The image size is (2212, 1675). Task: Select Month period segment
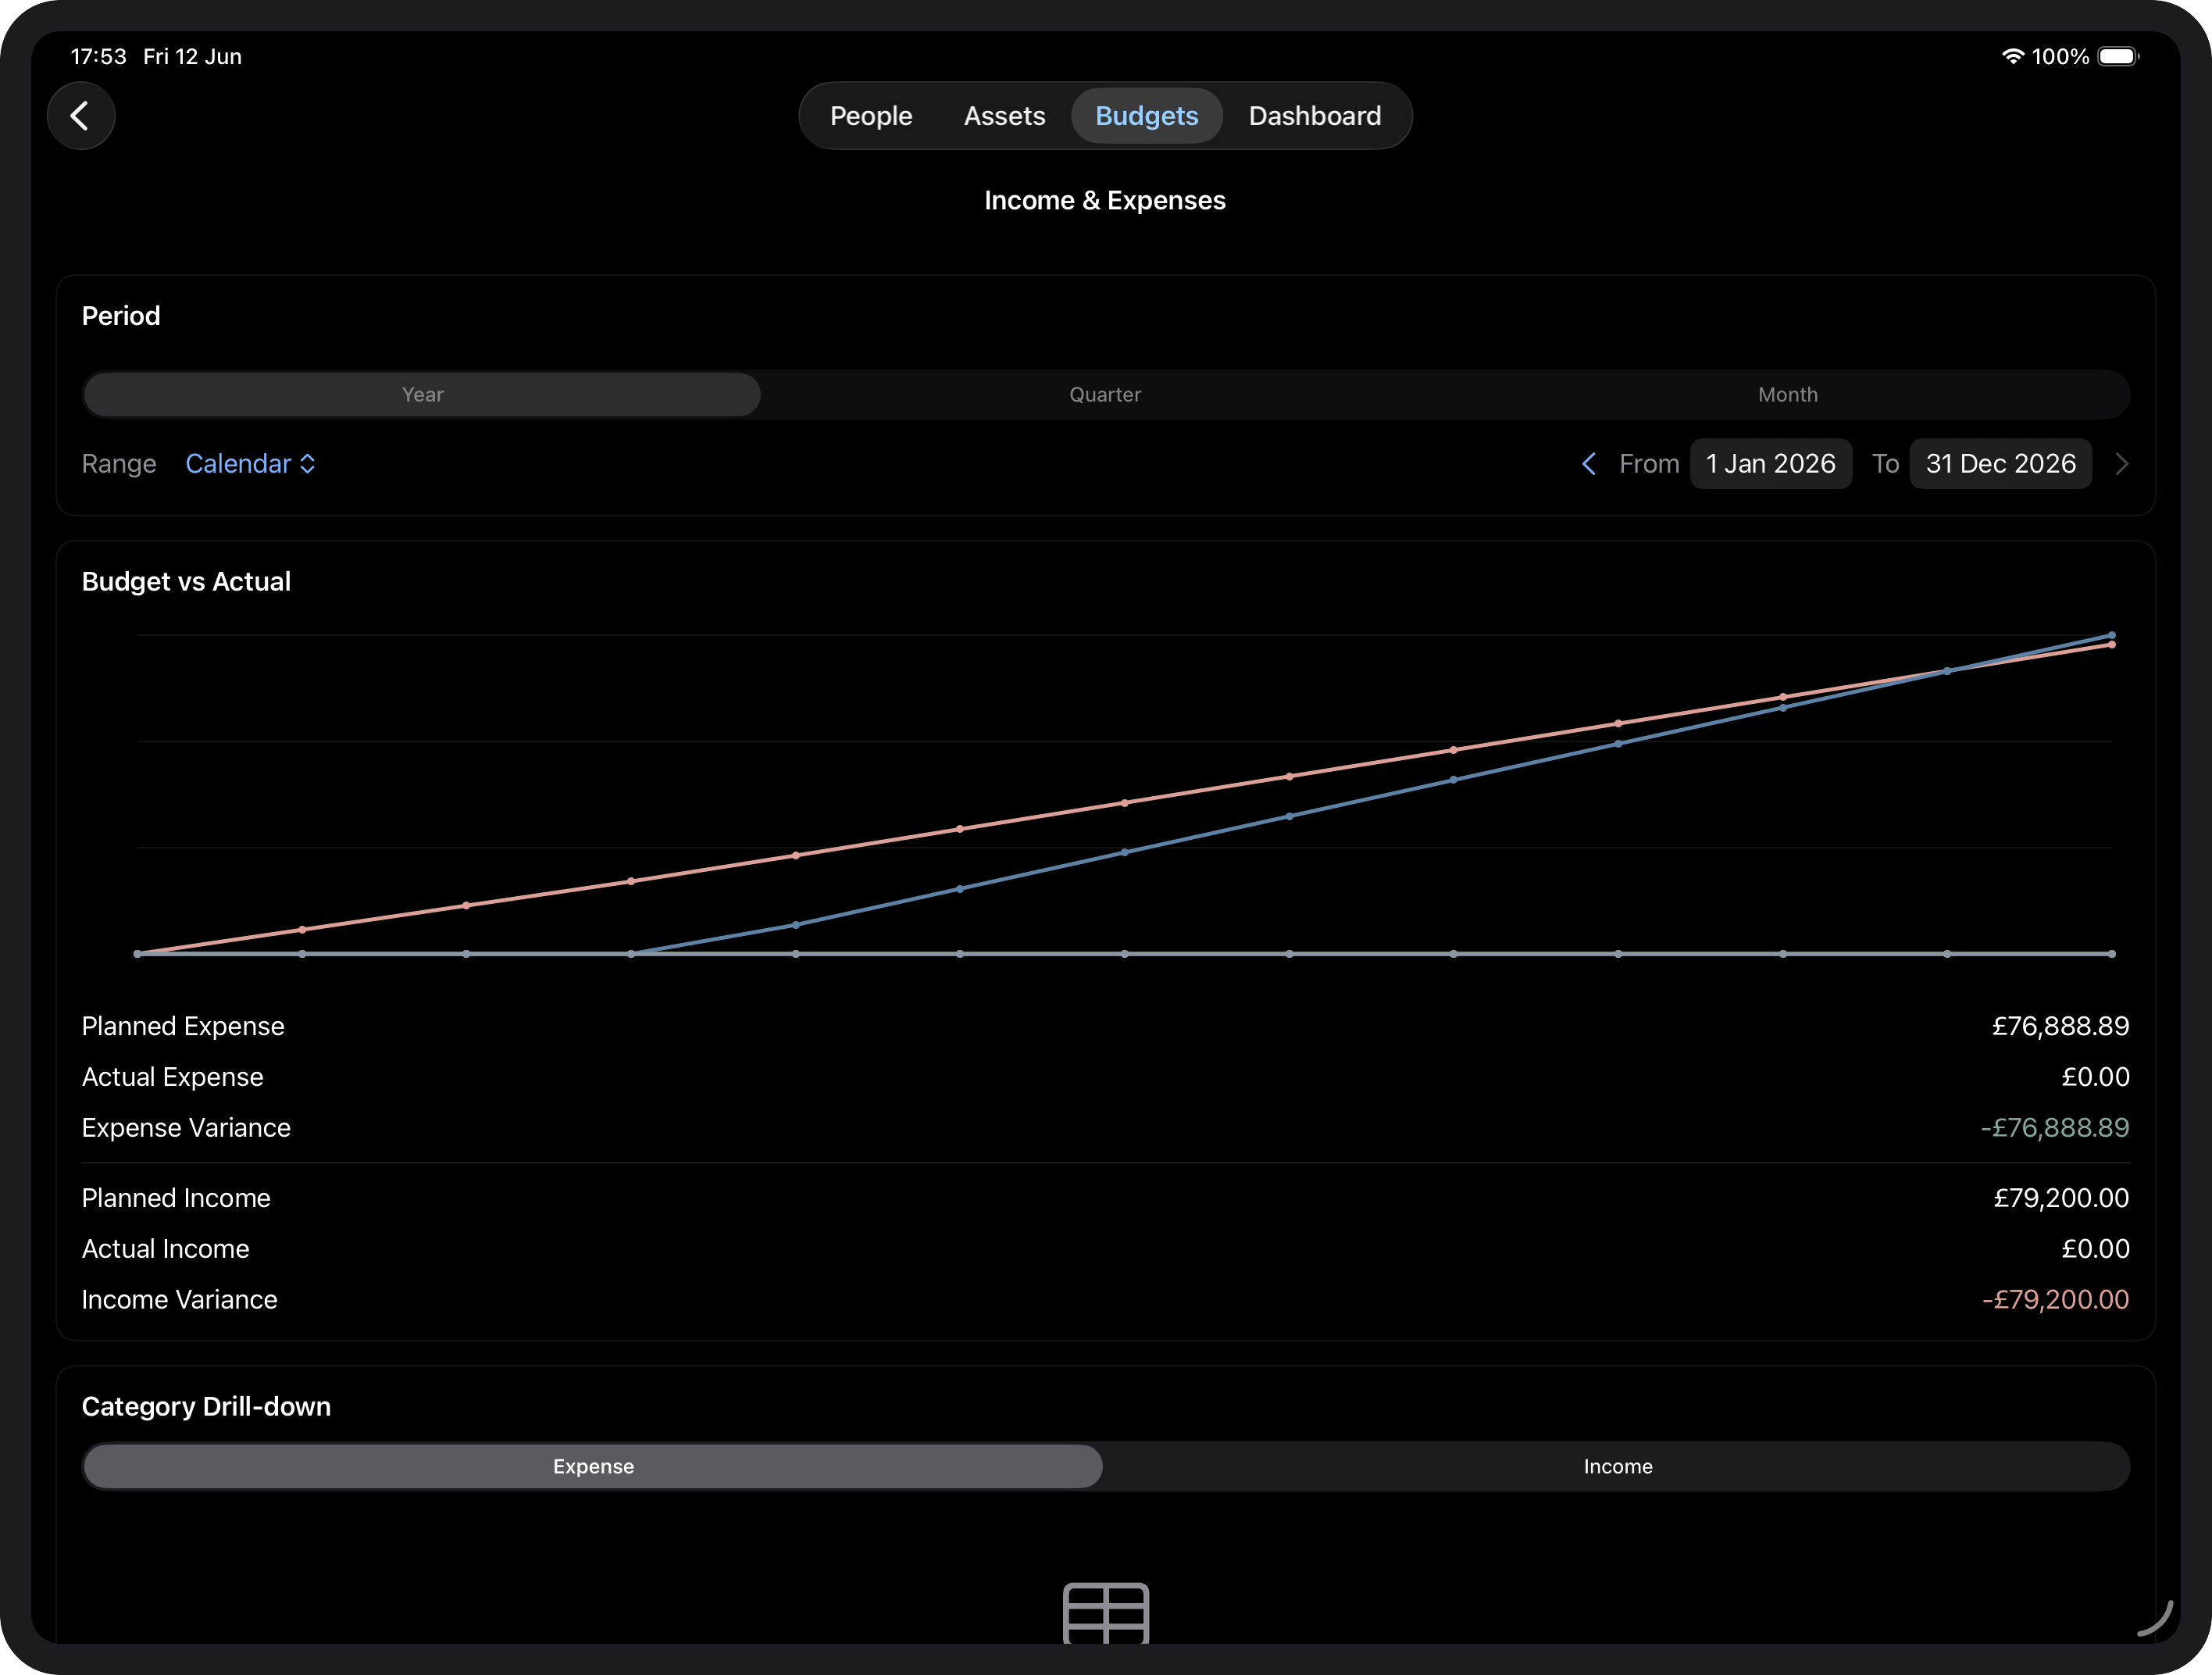[1788, 395]
